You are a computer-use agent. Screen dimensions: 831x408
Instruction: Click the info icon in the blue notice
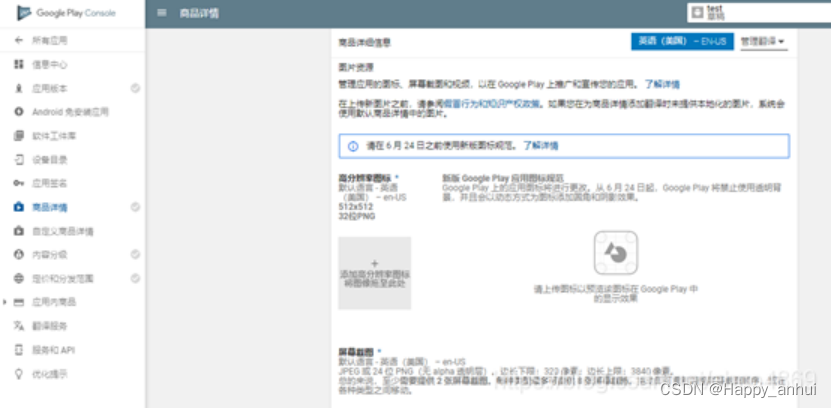click(353, 146)
